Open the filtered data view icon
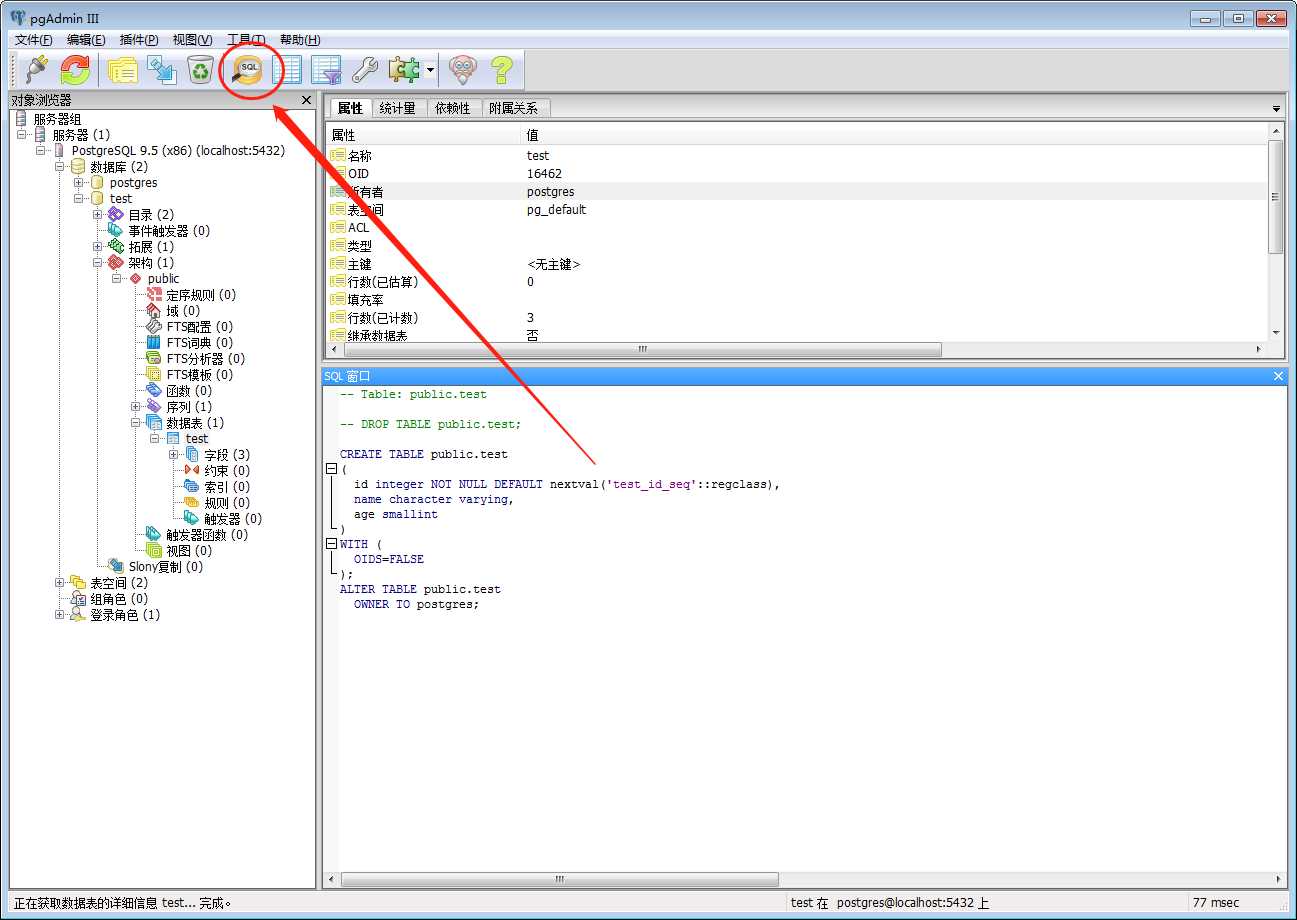 [x=326, y=69]
